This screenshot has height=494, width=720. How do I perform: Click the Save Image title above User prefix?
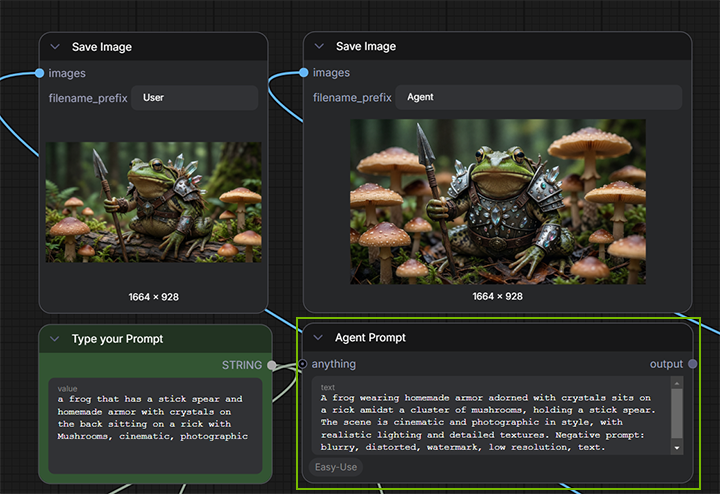[x=102, y=47]
